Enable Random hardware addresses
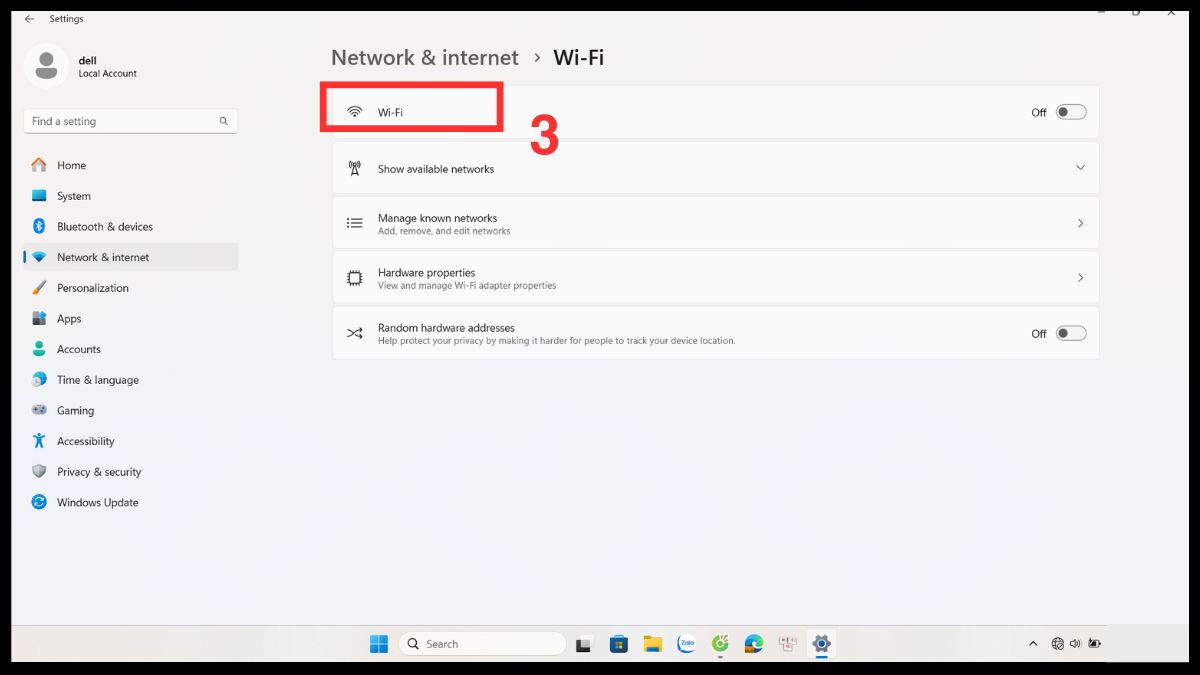Viewport: 1200px width, 675px height. [1069, 333]
